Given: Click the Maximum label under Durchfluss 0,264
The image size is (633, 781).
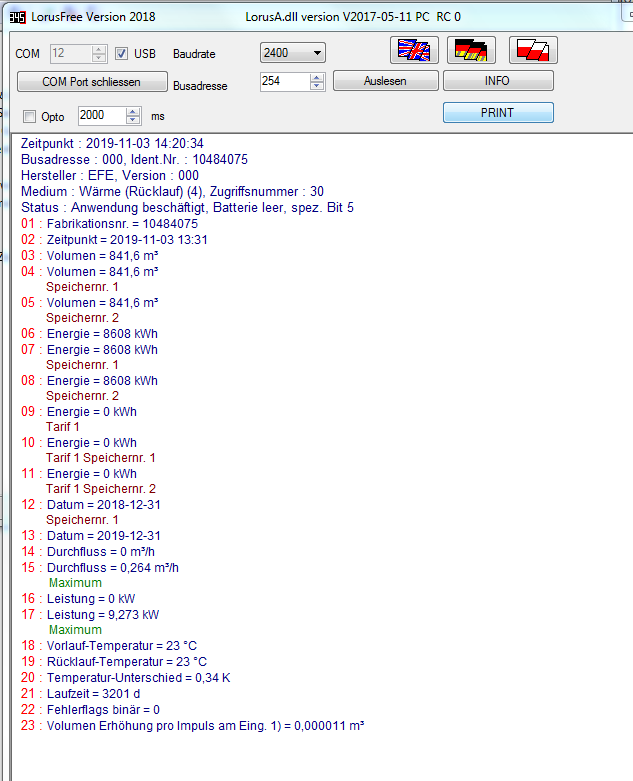Looking at the screenshot, I should (75, 583).
